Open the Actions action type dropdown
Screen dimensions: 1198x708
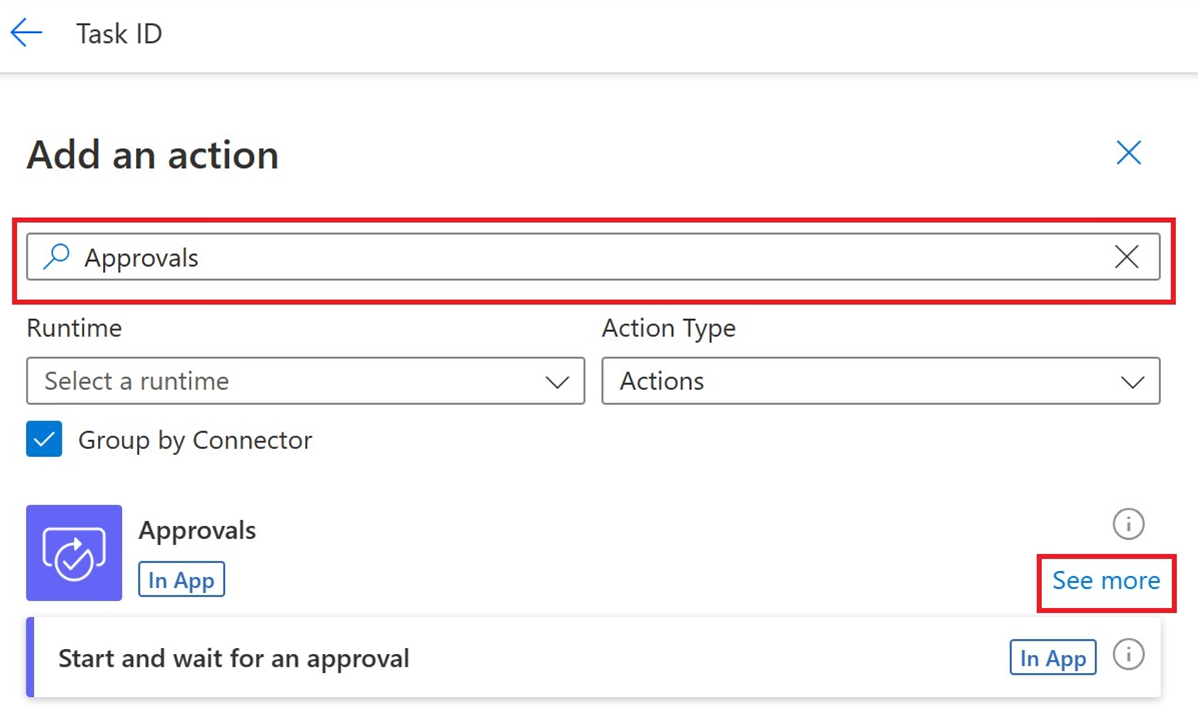(x=880, y=381)
